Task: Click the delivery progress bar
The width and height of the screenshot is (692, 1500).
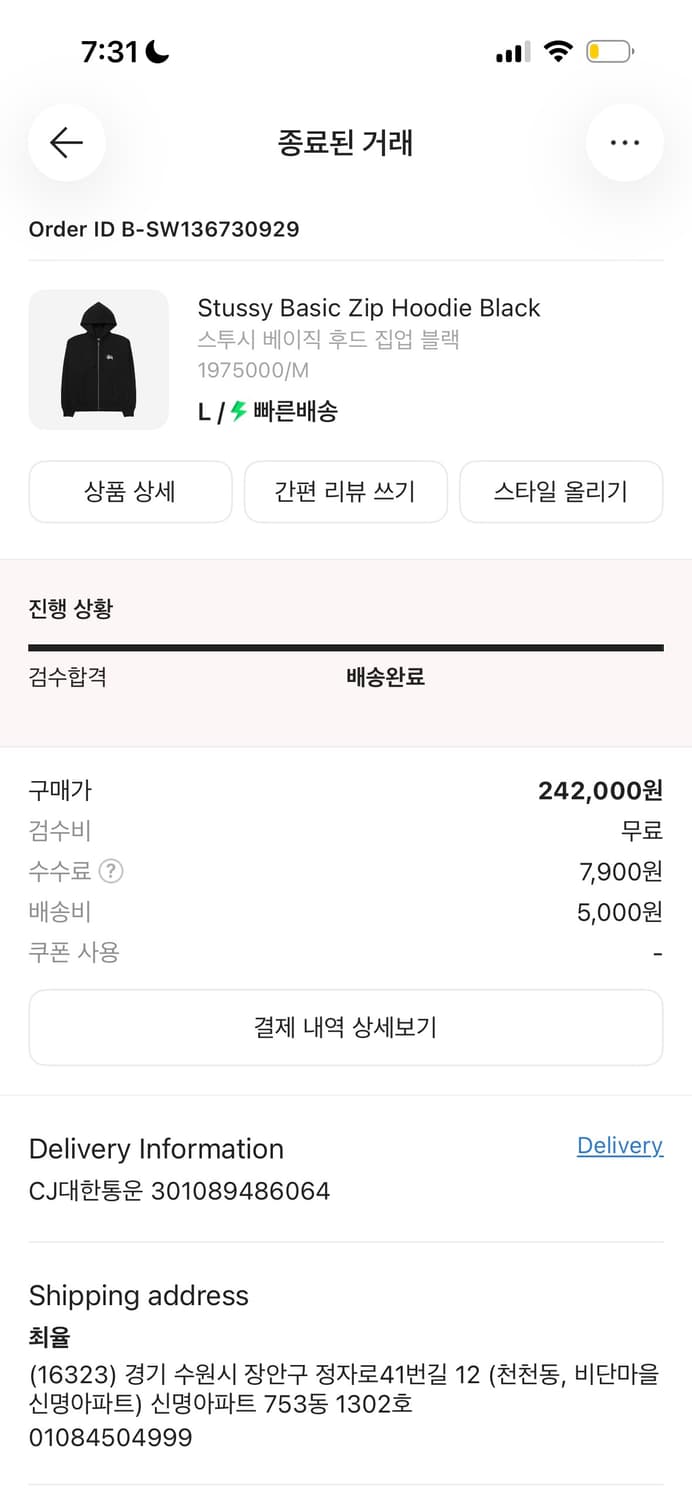Action: [345, 647]
